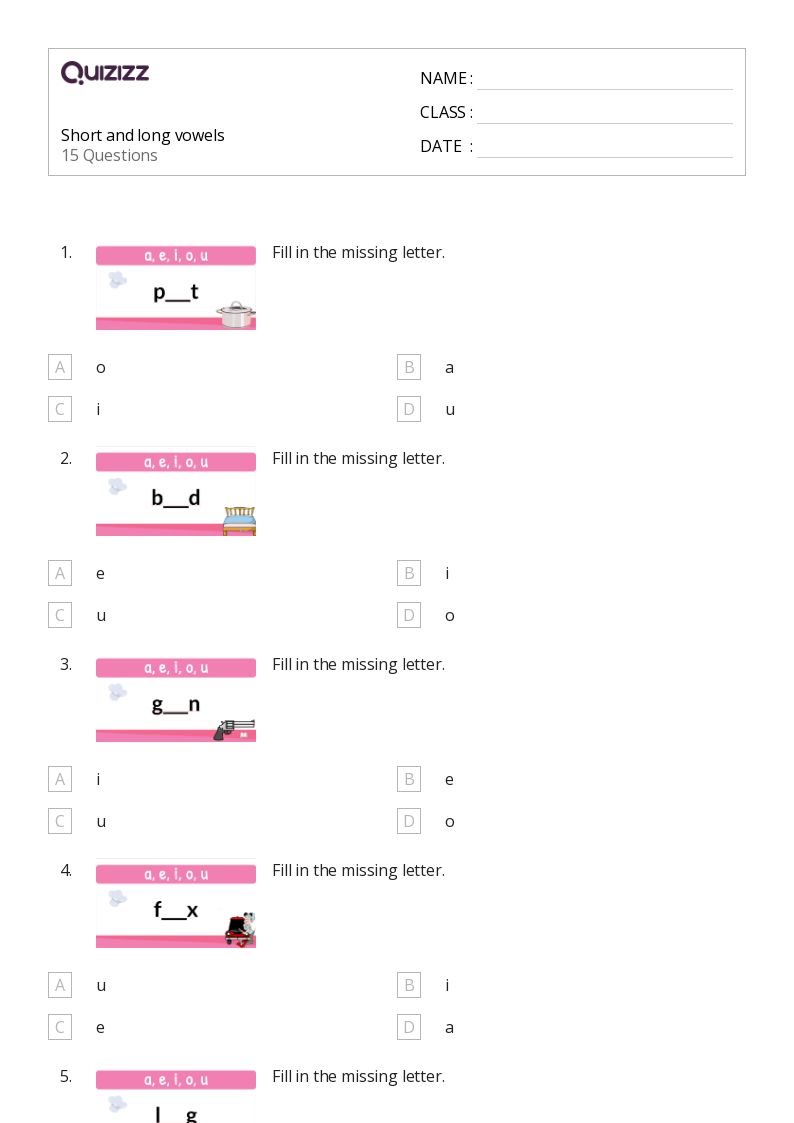Click the fox picture in question 4

tap(240, 930)
